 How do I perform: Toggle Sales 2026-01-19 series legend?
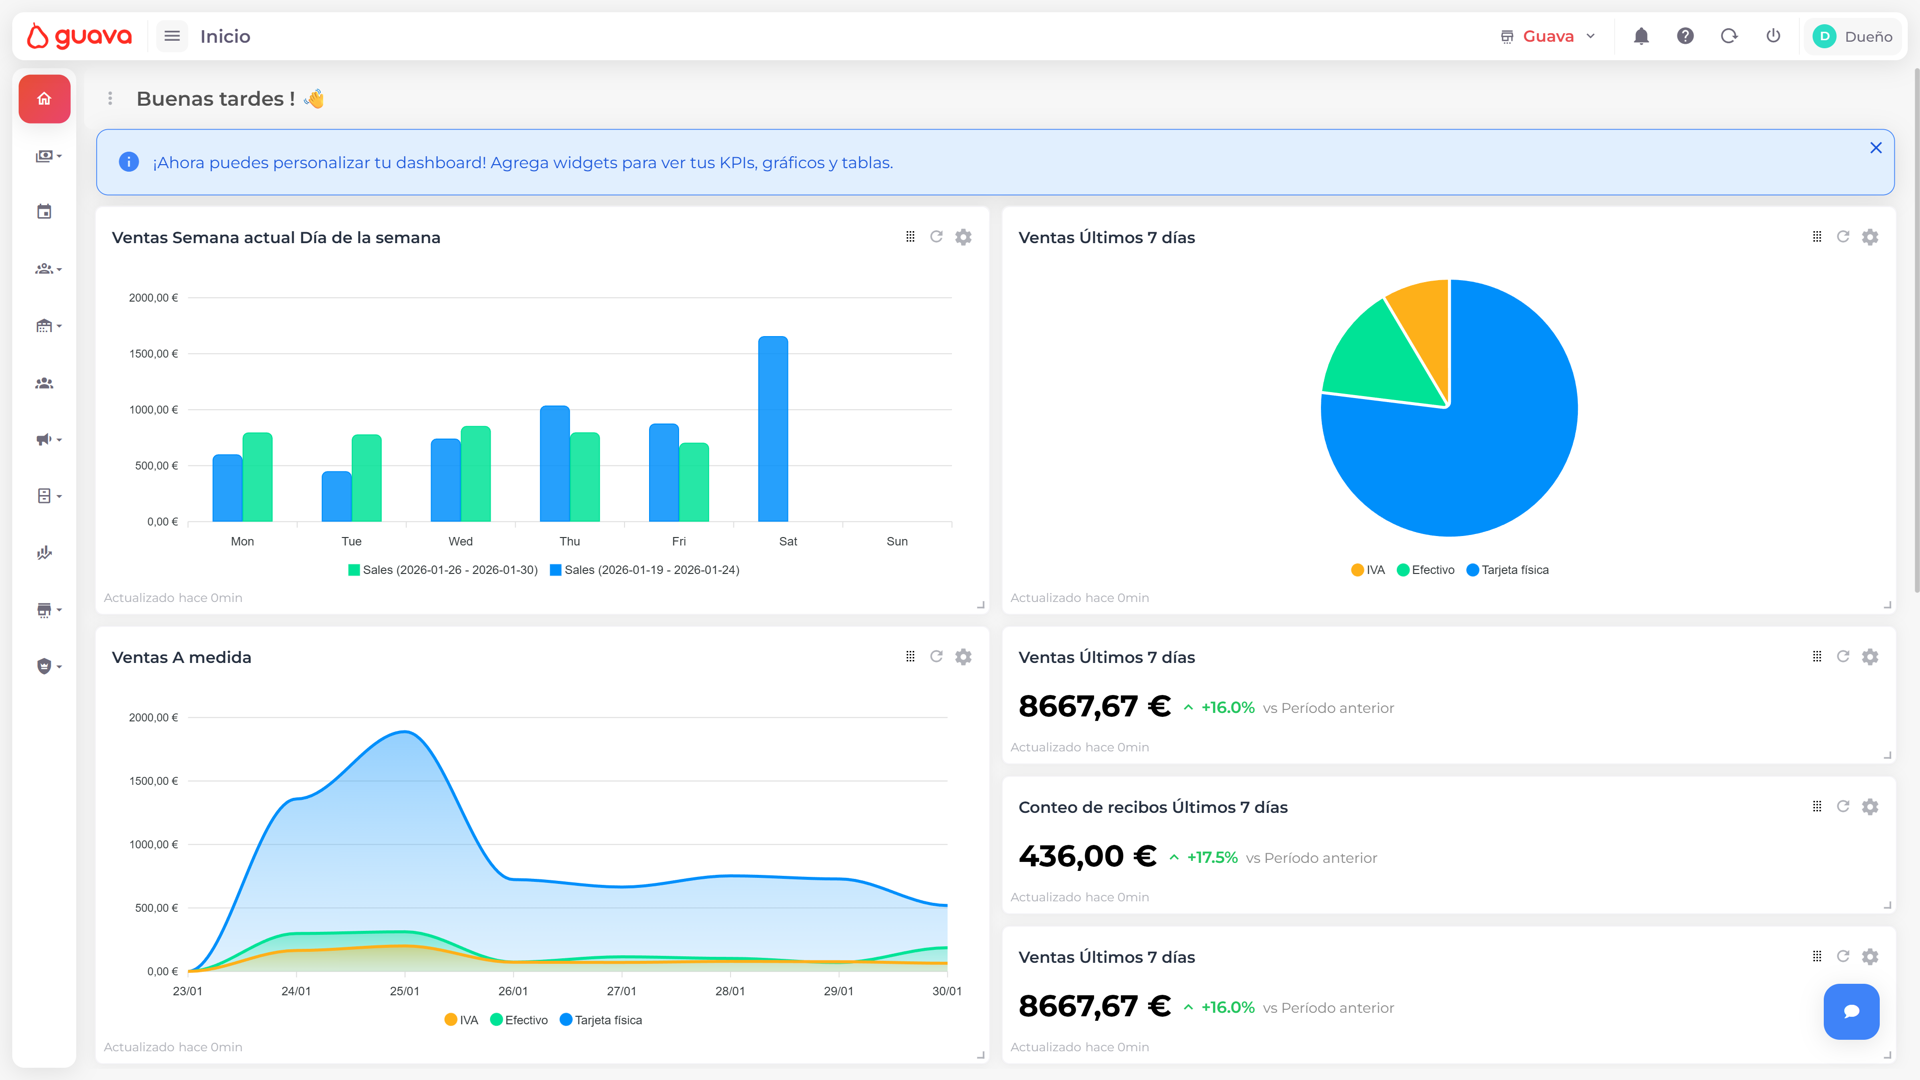click(x=645, y=570)
